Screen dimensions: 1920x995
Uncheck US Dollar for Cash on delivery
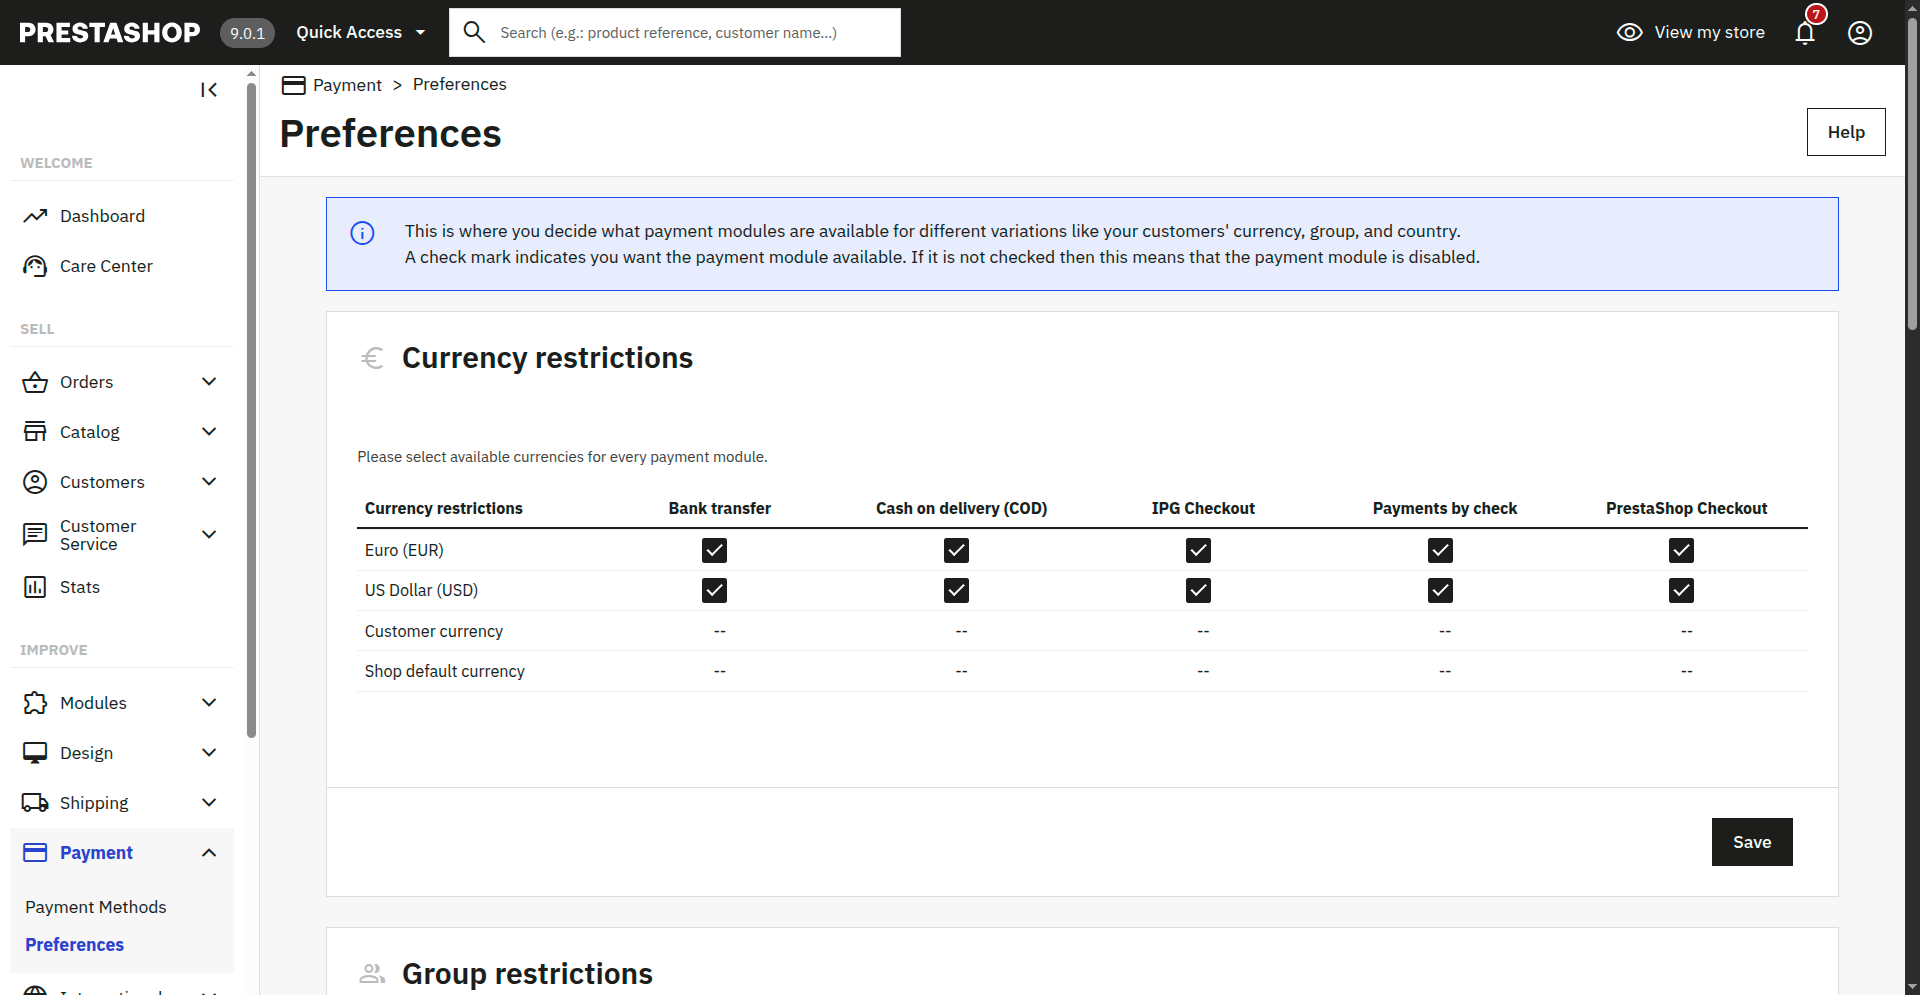click(956, 590)
